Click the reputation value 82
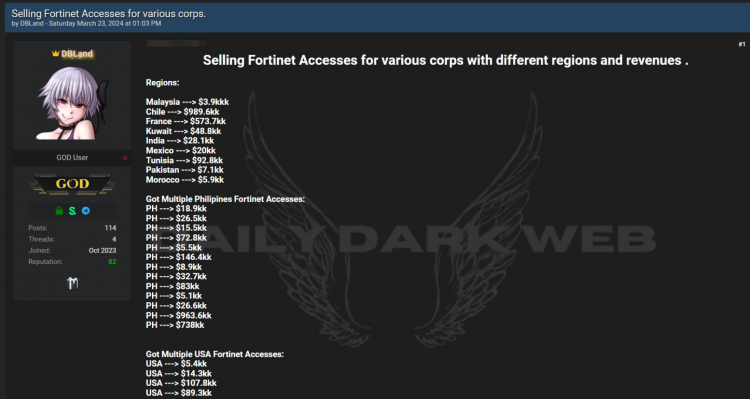Viewport: 750px width, 399px height. coord(112,262)
